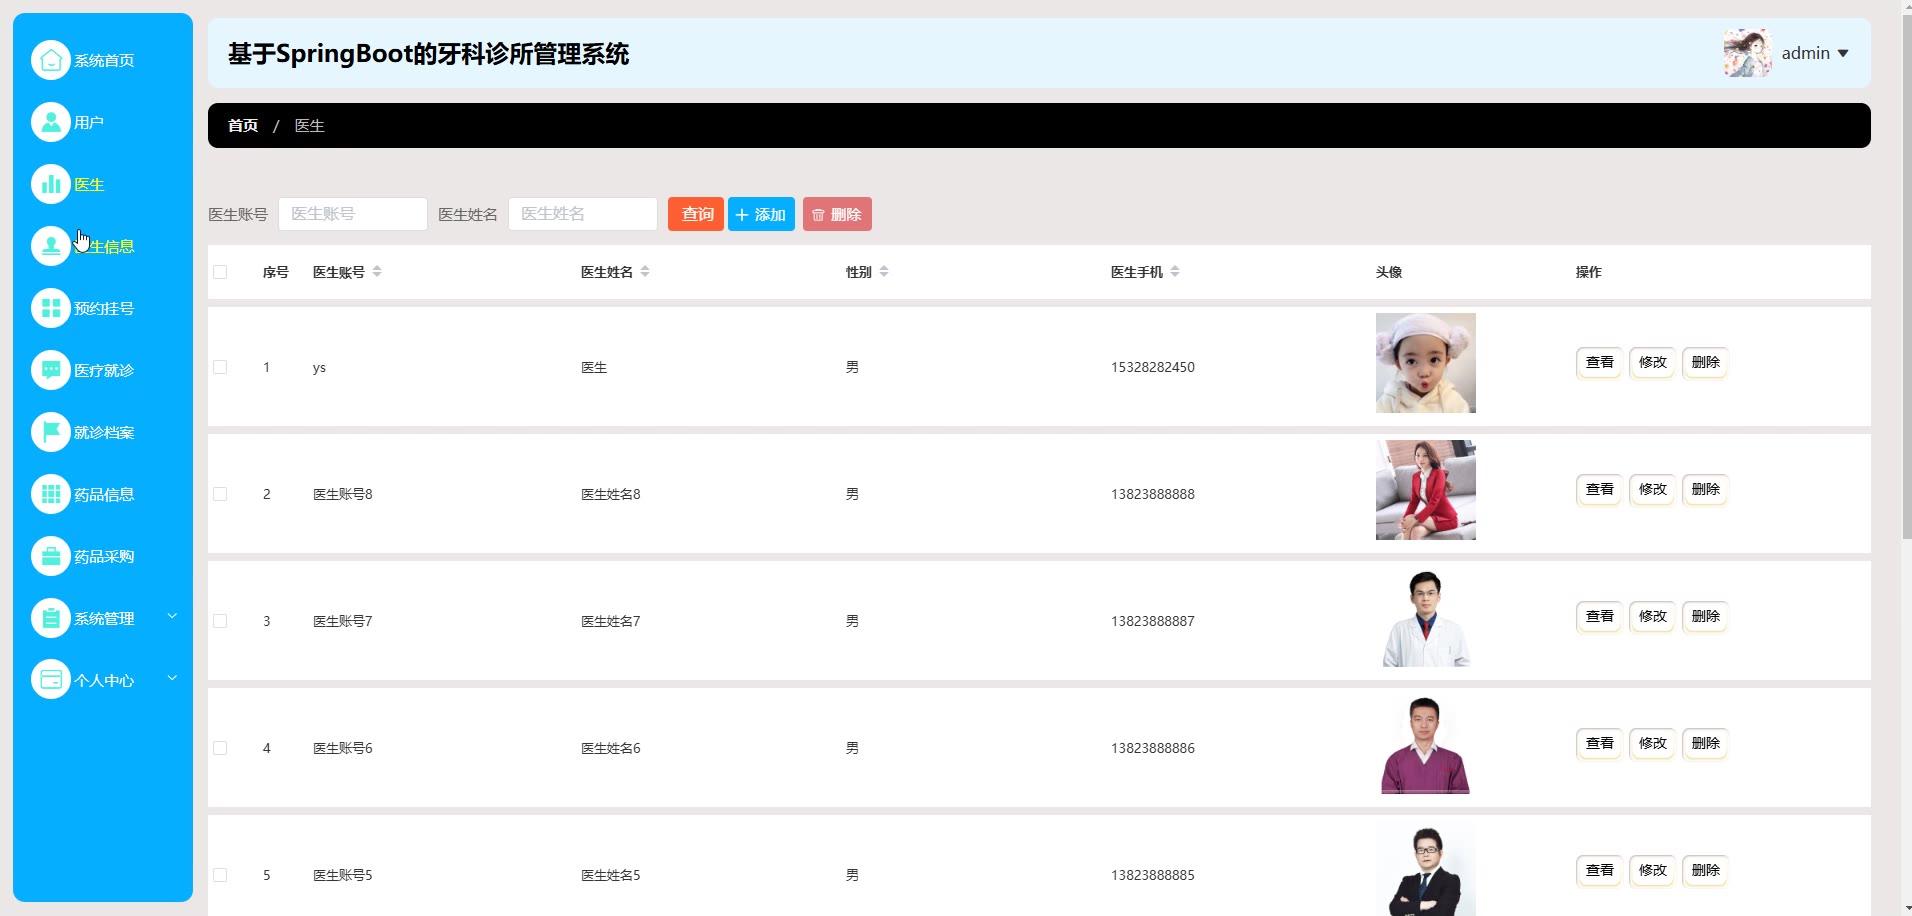Click the clipboard icon beside 系统管理

(x=50, y=618)
